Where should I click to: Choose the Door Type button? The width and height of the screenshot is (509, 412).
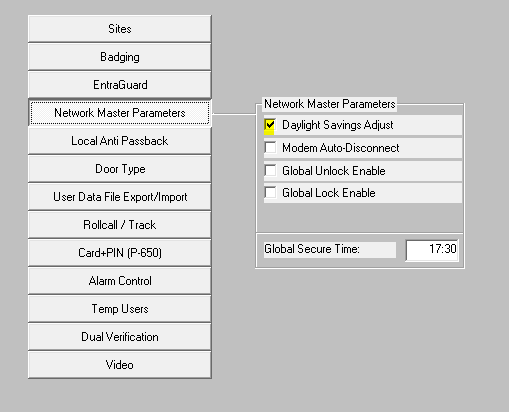pos(120,169)
